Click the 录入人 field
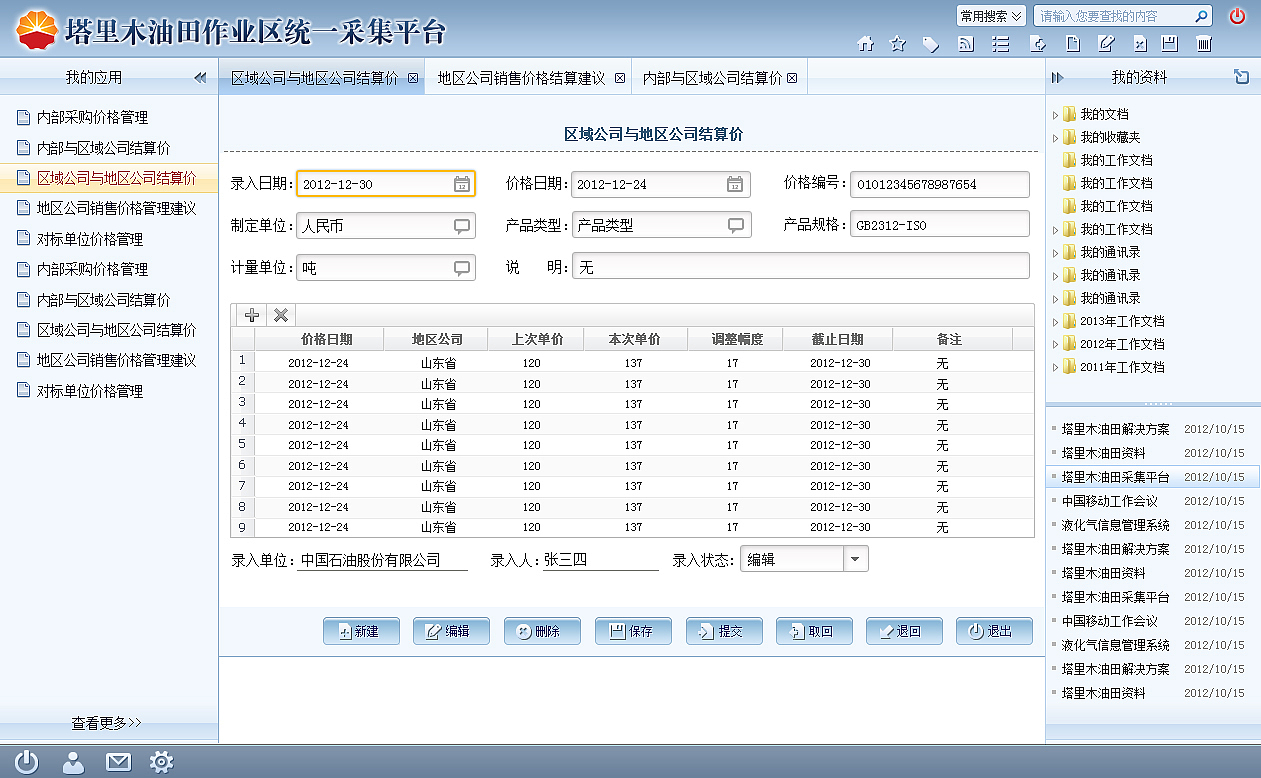 click(600, 560)
